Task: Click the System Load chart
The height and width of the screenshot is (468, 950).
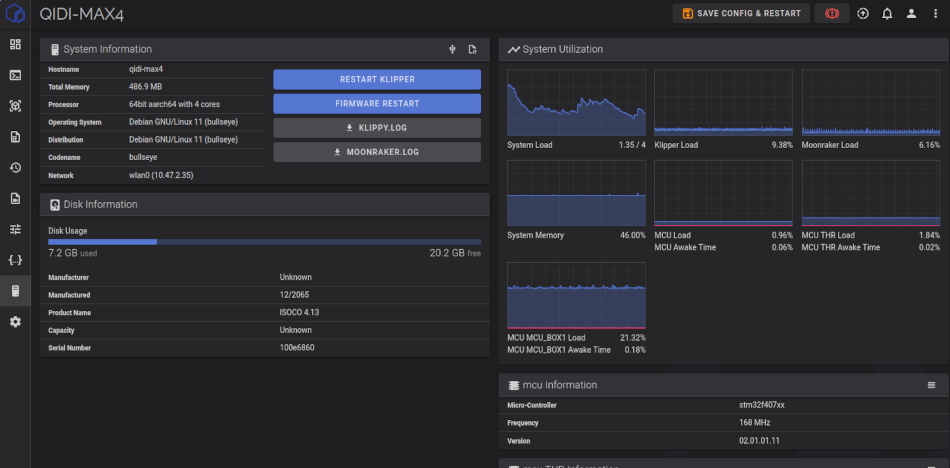Action: click(576, 102)
